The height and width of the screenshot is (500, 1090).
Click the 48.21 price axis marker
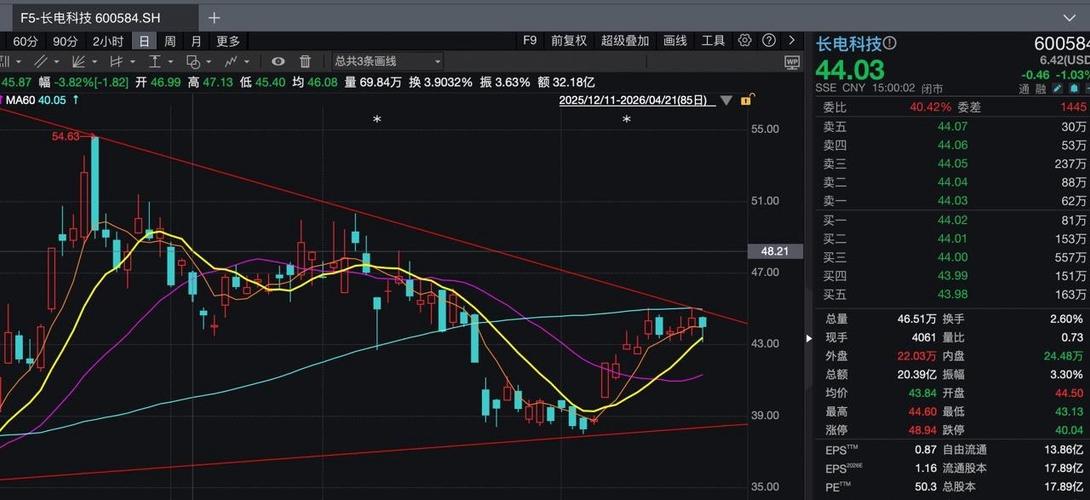774,251
